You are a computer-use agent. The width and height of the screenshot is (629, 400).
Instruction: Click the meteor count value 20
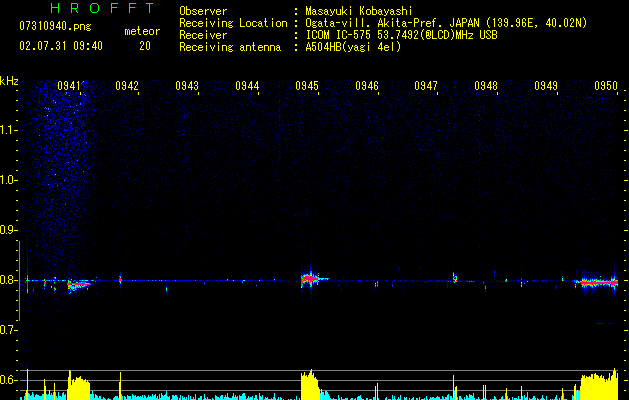click(x=145, y=46)
